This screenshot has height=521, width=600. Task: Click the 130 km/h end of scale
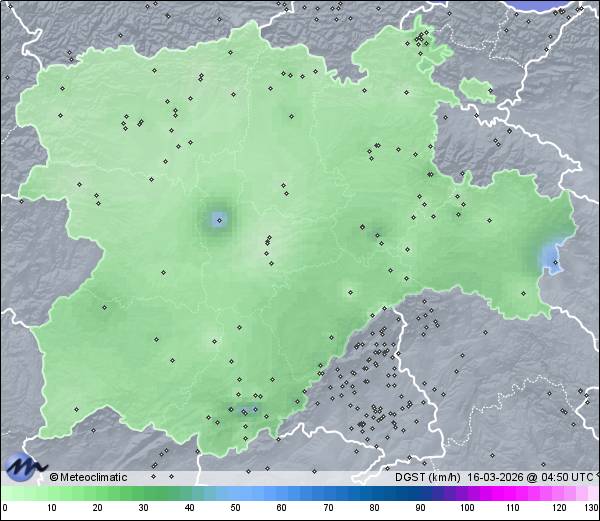point(590,507)
